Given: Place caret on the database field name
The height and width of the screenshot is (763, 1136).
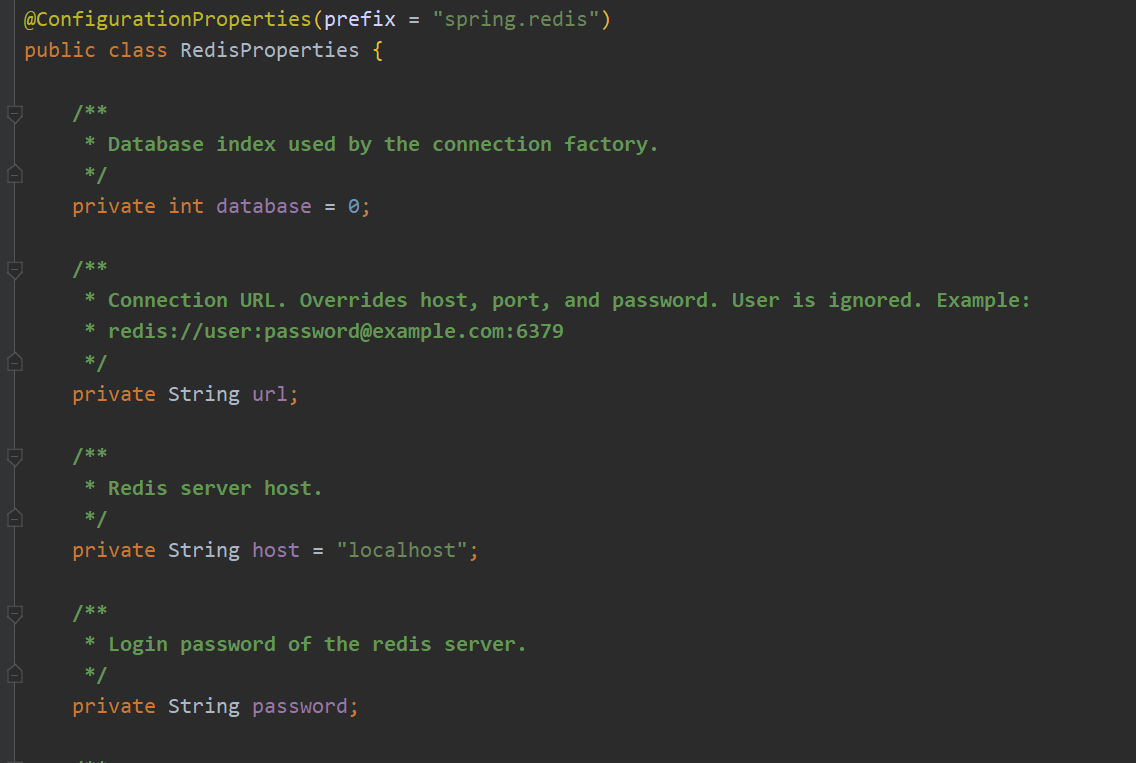Looking at the screenshot, I should pos(264,207).
